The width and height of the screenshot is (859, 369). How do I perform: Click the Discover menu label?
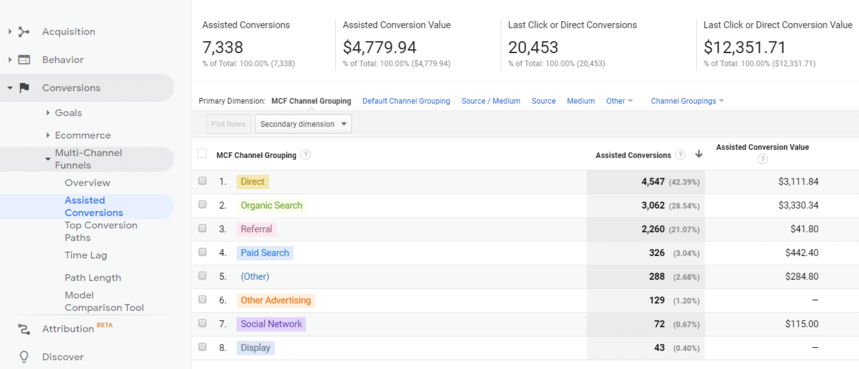(x=63, y=357)
